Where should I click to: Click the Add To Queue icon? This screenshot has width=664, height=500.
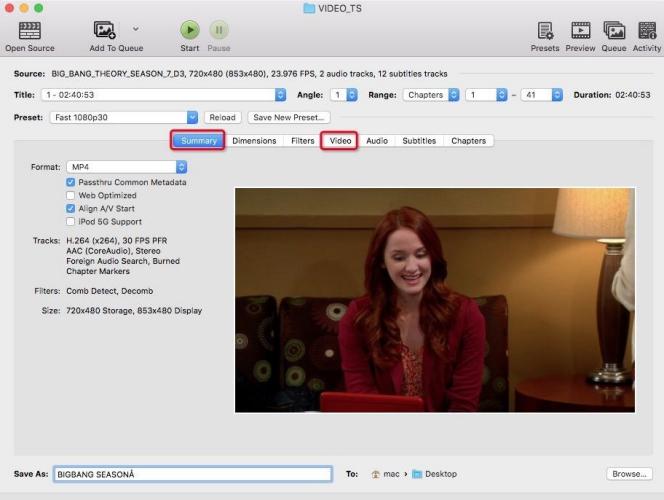pyautogui.click(x=105, y=30)
